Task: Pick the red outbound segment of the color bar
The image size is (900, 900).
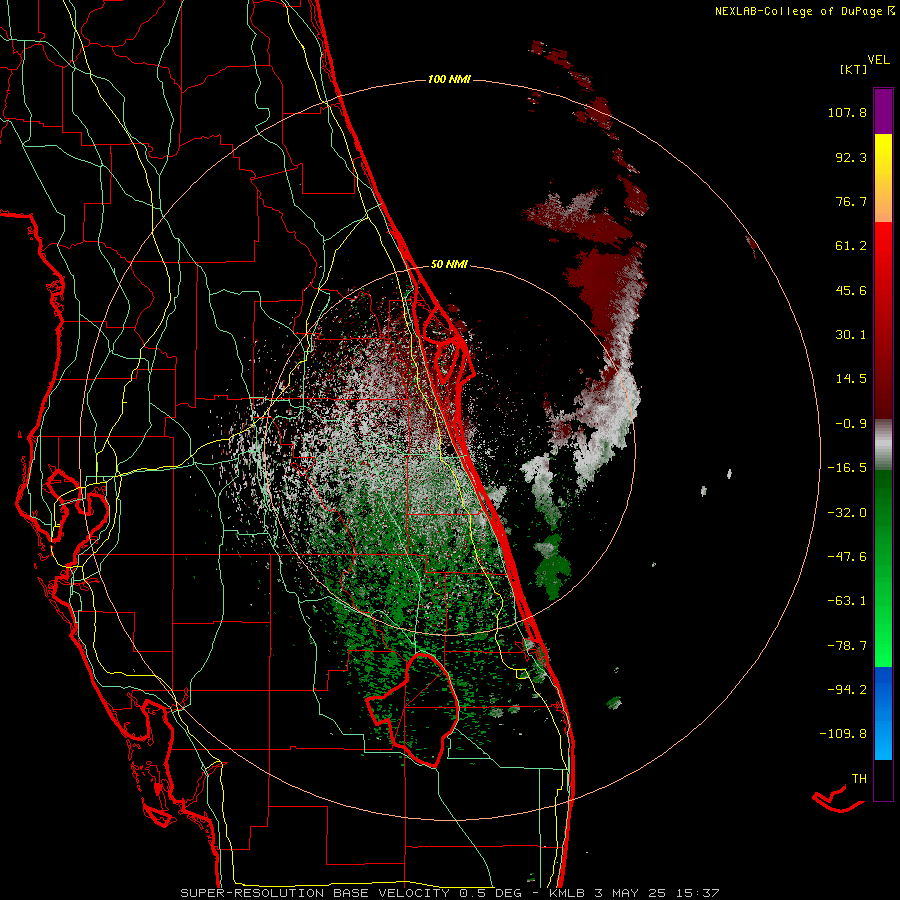Action: 883,320
